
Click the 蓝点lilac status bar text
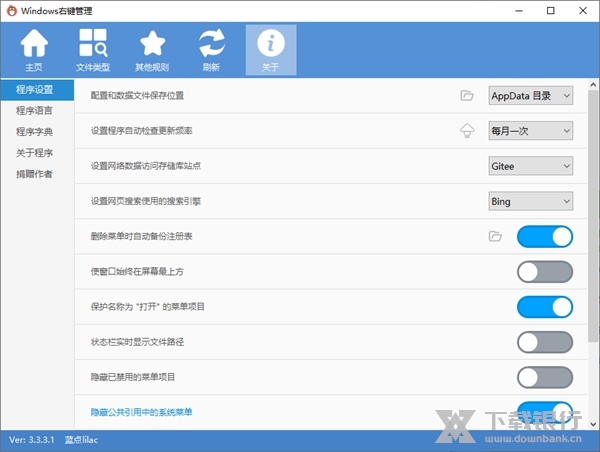(81, 440)
